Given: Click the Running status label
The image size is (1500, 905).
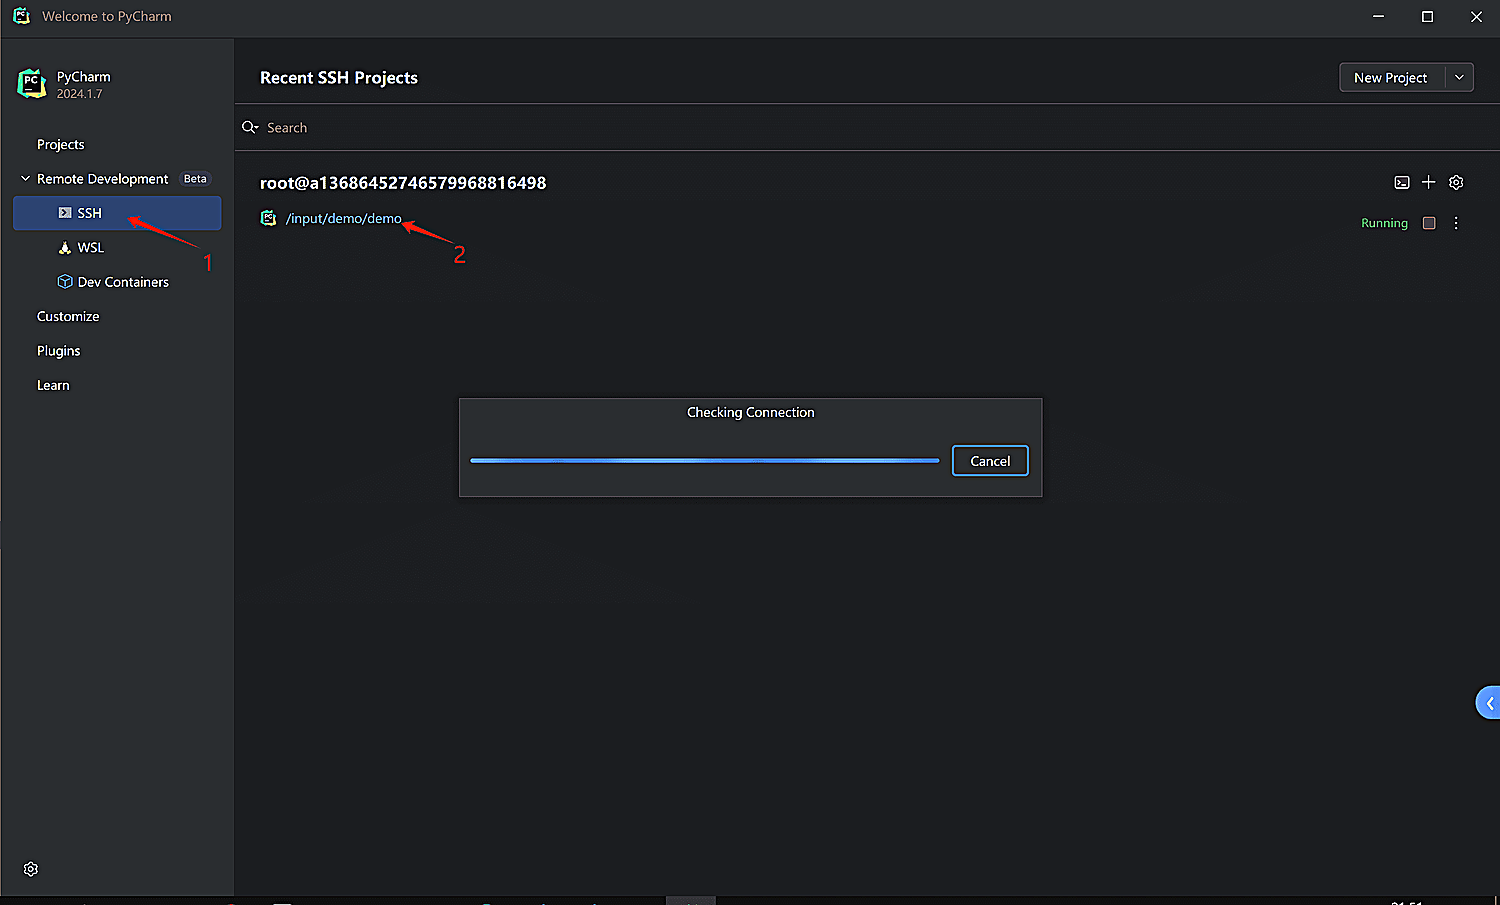Looking at the screenshot, I should click(x=1384, y=223).
